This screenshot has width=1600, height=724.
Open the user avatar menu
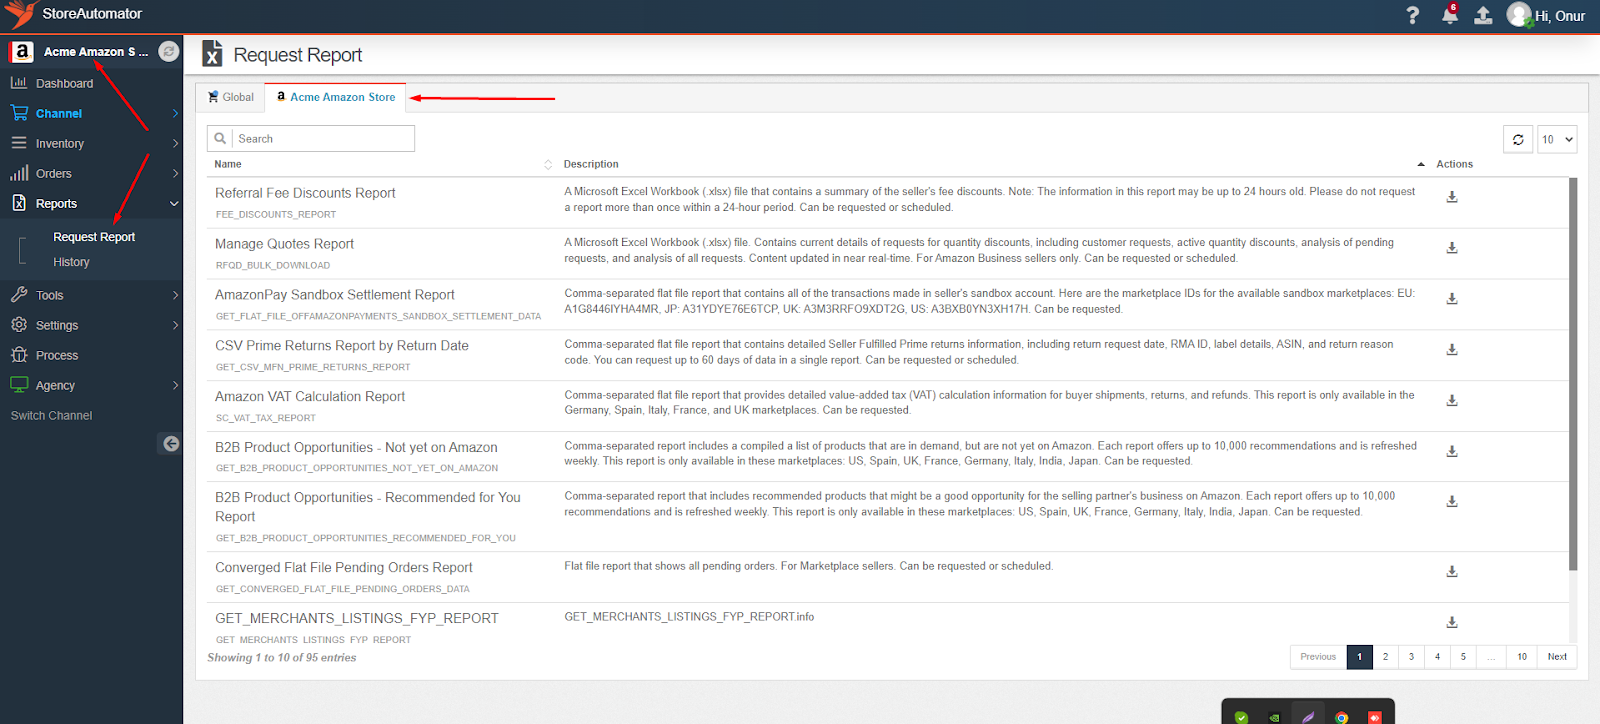click(x=1519, y=14)
